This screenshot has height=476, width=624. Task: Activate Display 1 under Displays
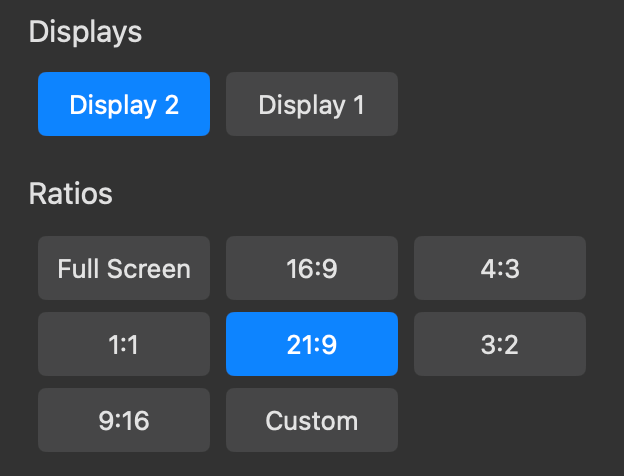312,104
